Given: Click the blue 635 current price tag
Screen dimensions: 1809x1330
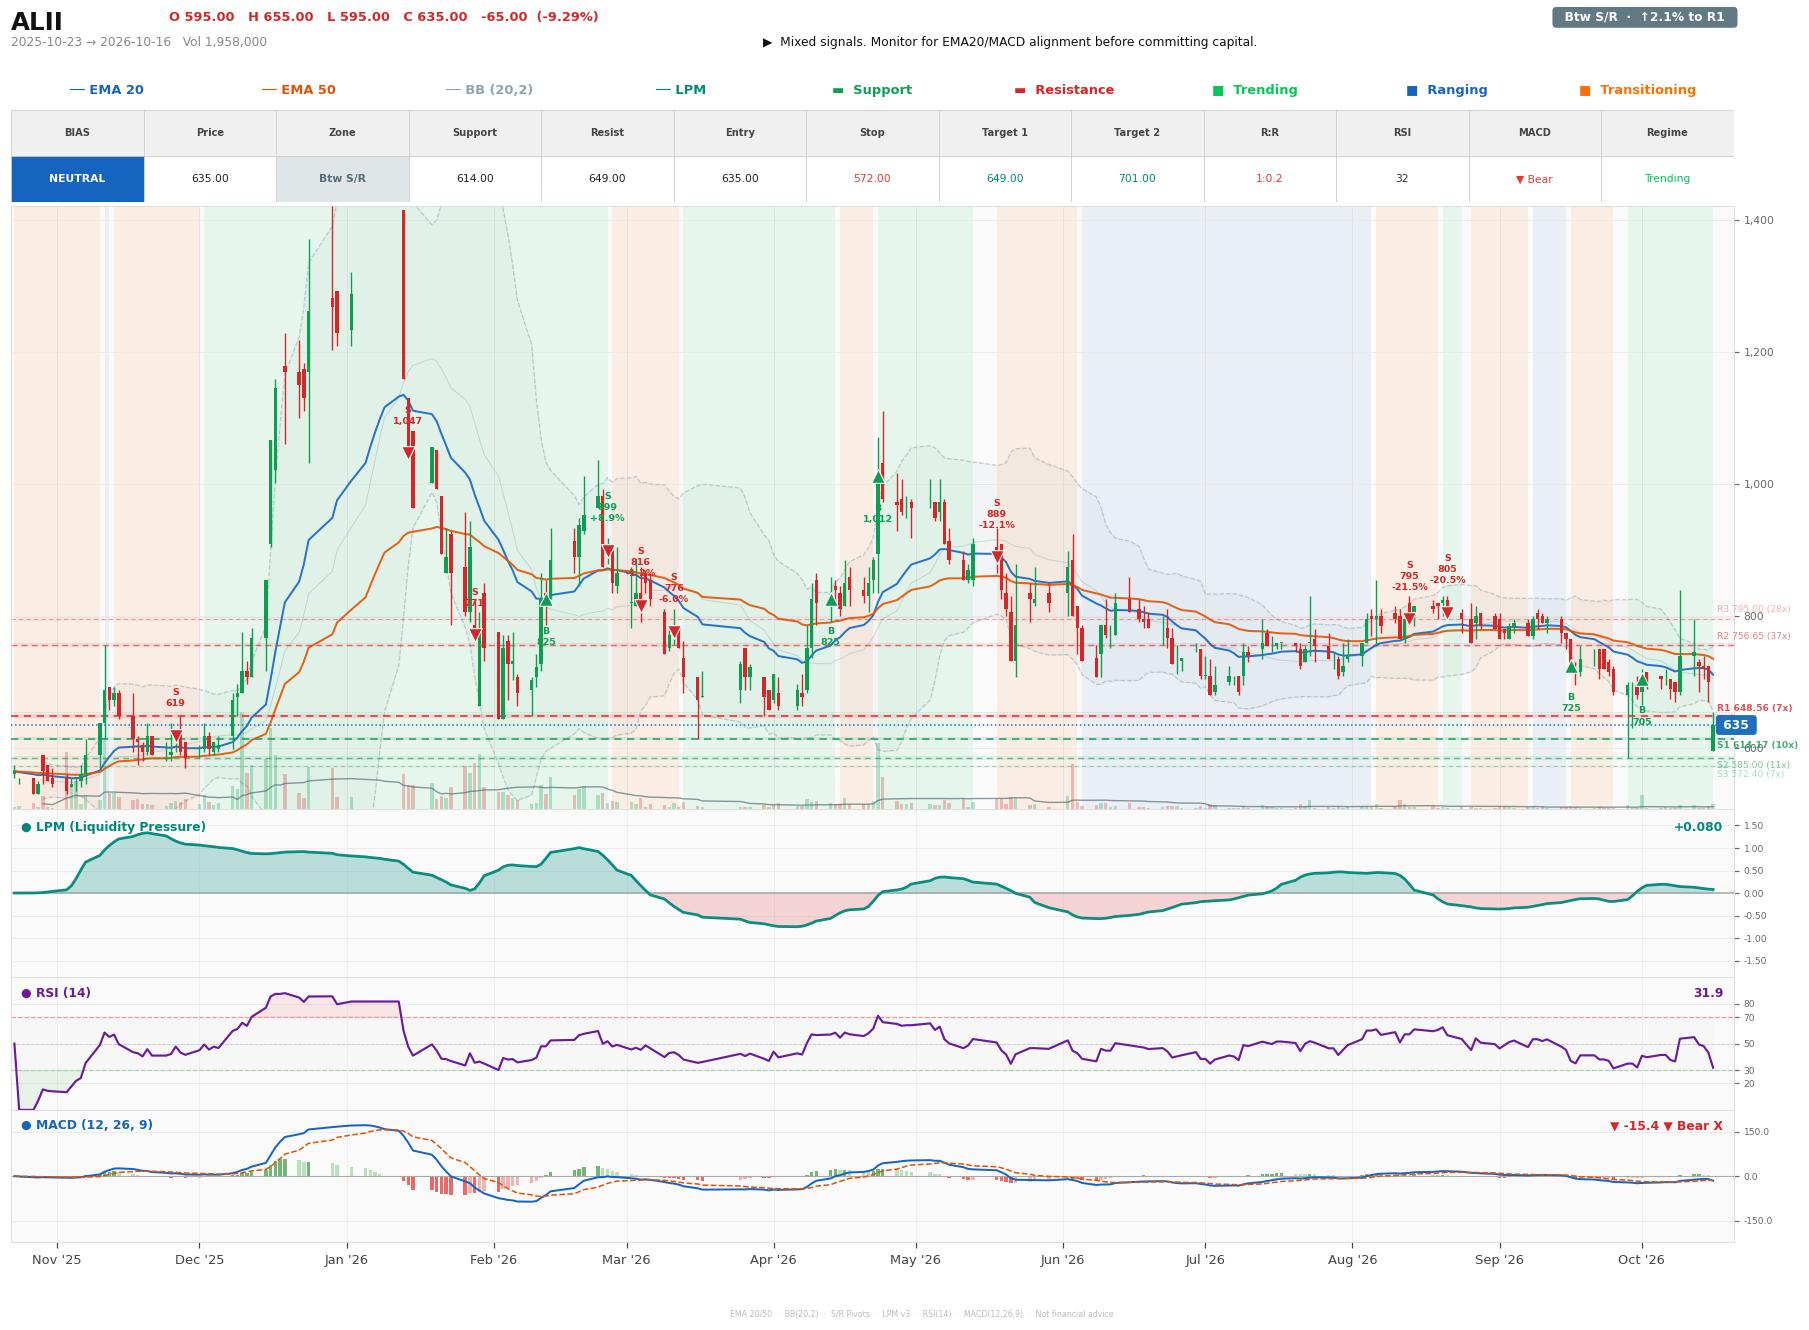Looking at the screenshot, I should (x=1736, y=725).
